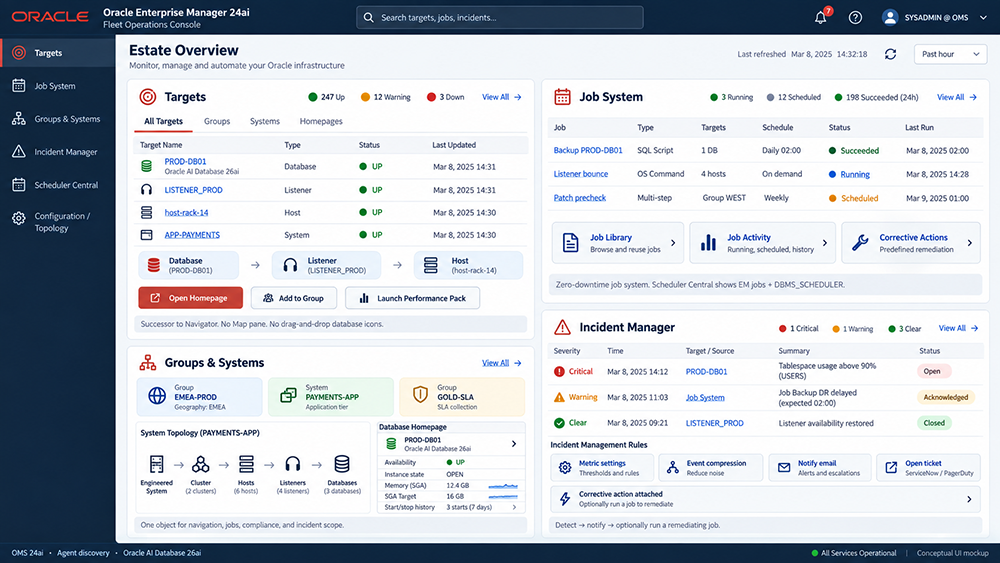1000x563 pixels.
Task: Click the SYSADMIN user avatar icon
Action: [890, 17]
